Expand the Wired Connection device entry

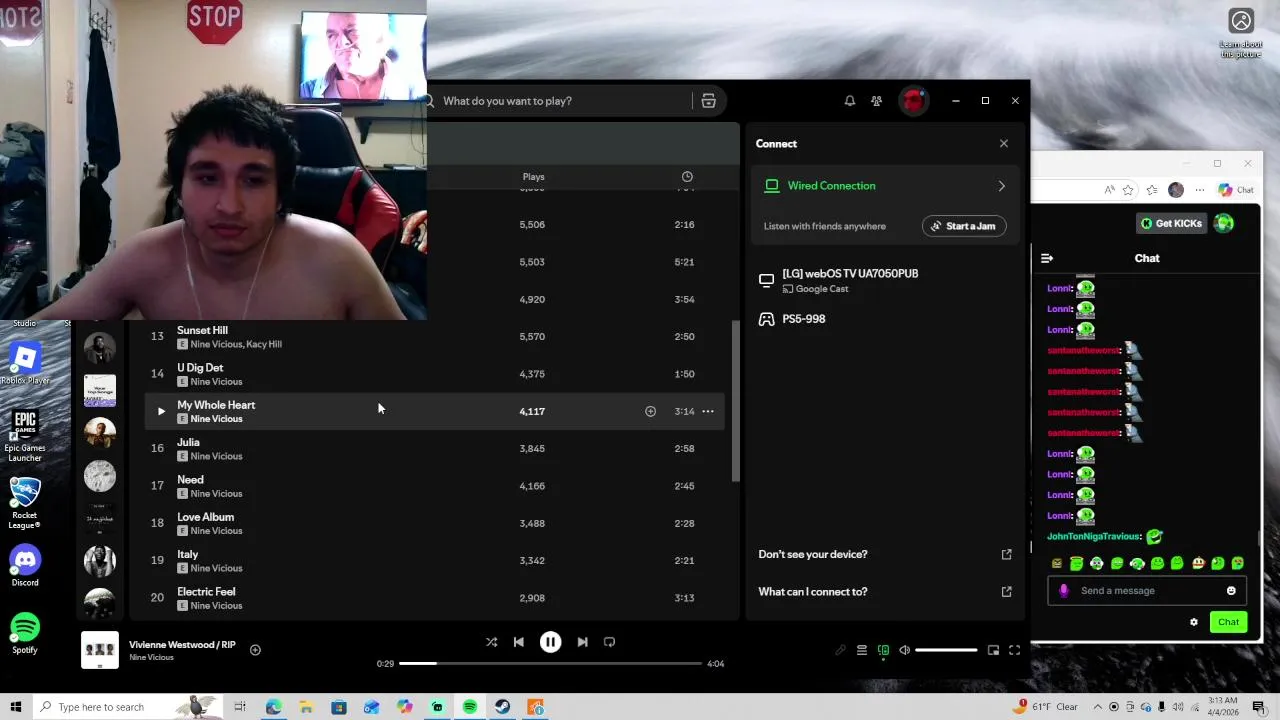pyautogui.click(x=884, y=186)
